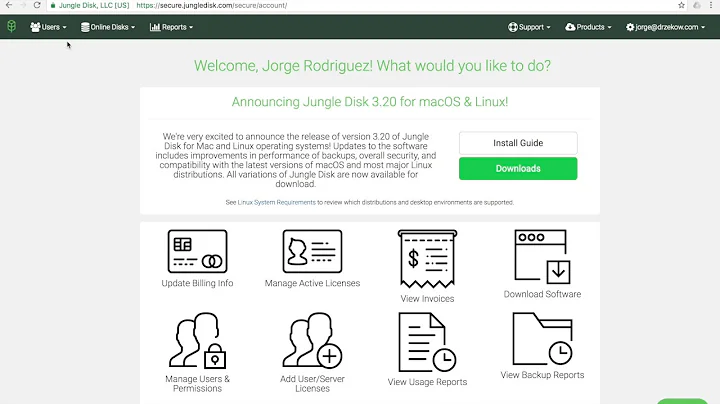Click the green Downloads button
Viewport: 720px width, 404px height.
[x=518, y=168]
